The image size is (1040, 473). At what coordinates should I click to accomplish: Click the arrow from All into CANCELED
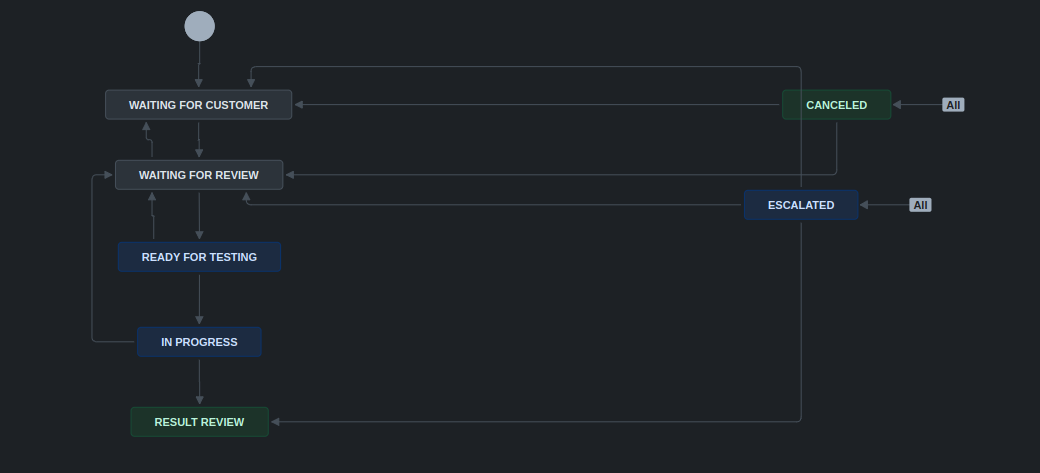click(x=916, y=105)
